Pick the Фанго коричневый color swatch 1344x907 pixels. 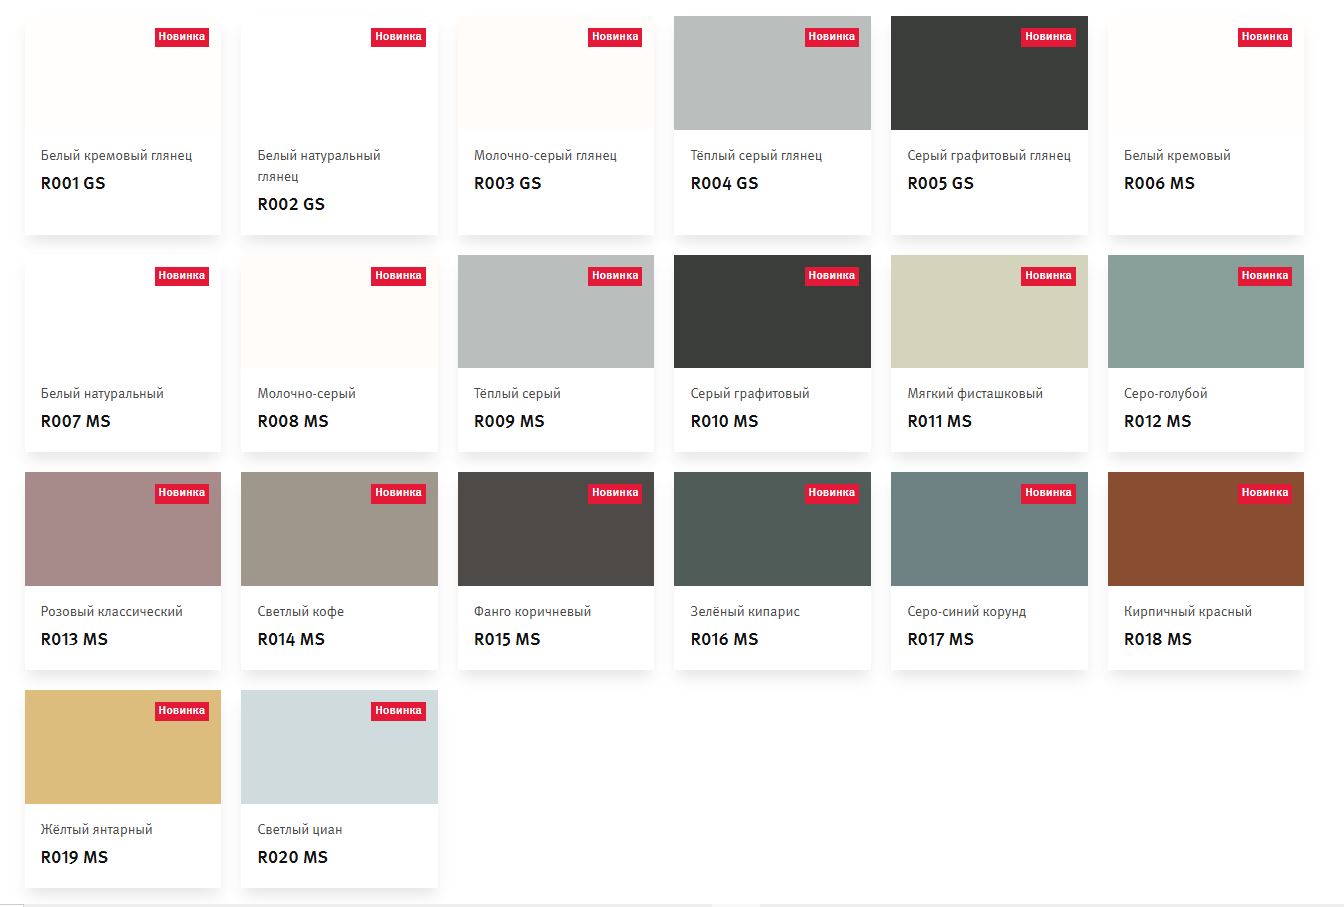(x=555, y=529)
